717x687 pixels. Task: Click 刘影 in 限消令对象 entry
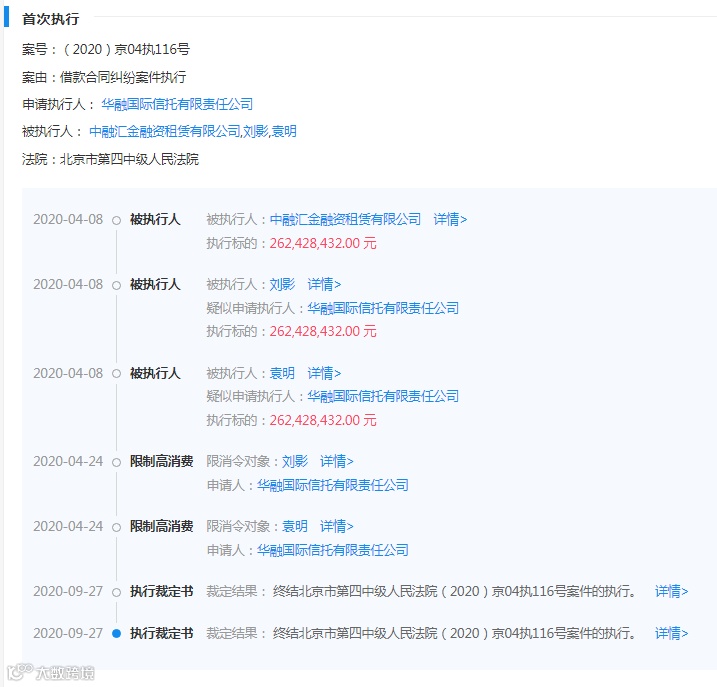coord(295,461)
